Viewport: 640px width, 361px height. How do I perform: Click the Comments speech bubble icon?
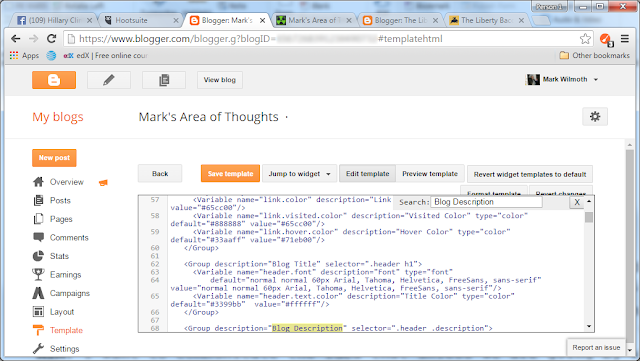(38, 237)
